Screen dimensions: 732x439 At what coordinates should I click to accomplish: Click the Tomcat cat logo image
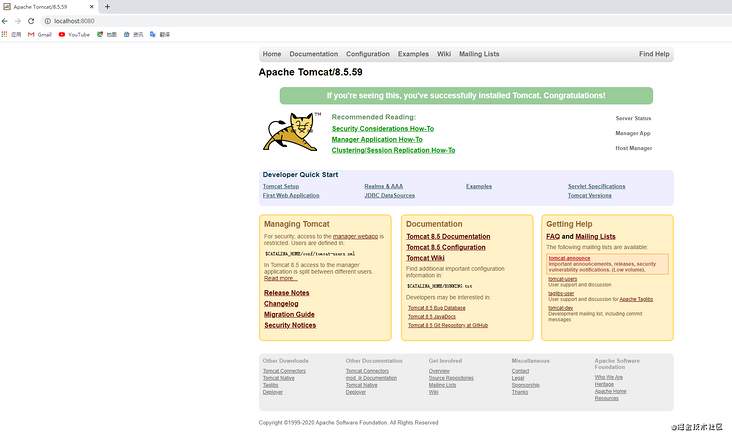[x=291, y=132]
